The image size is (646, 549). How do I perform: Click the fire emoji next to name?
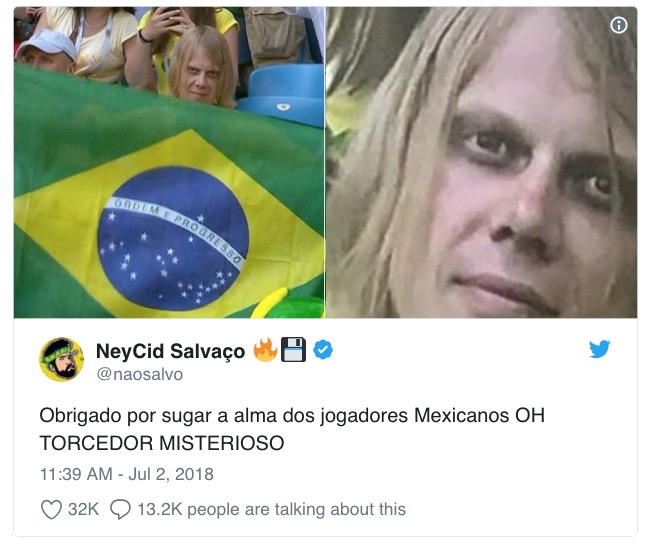[265, 350]
